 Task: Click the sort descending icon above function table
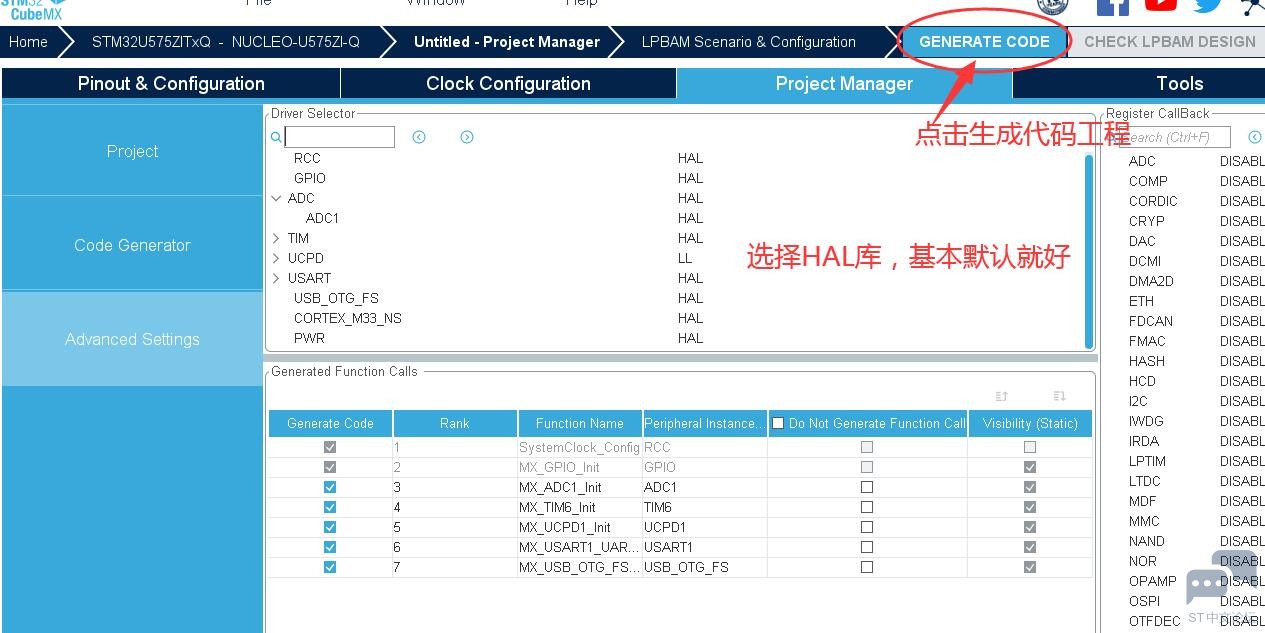(1060, 396)
